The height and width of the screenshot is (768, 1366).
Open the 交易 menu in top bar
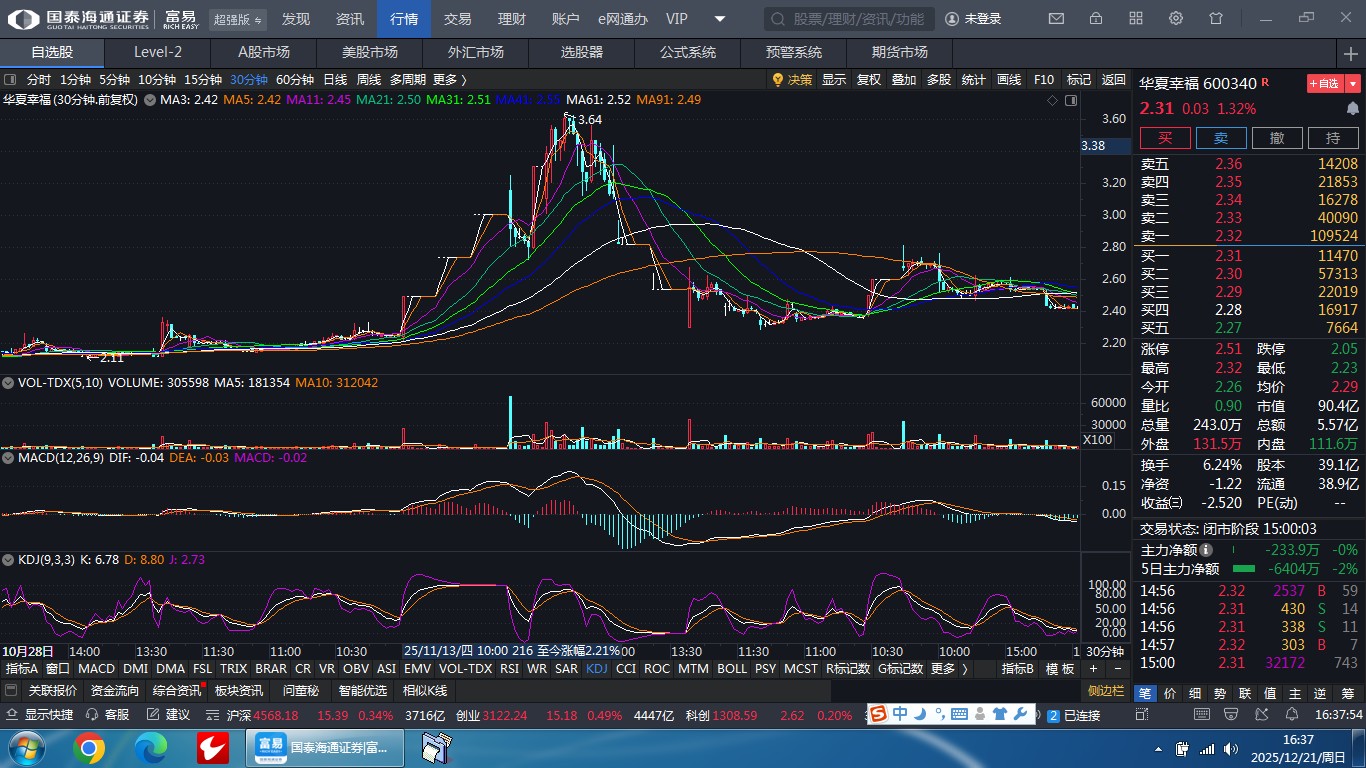[x=457, y=19]
